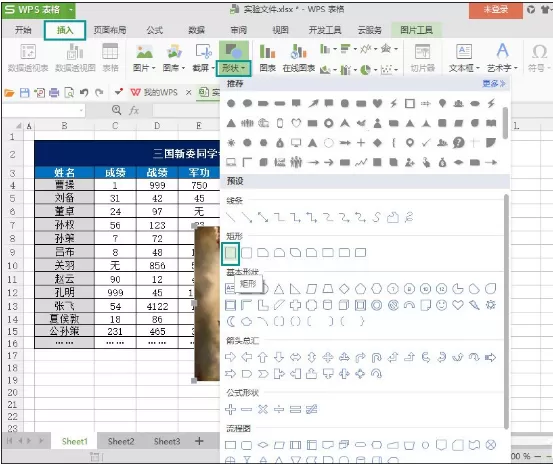
Task: Open the 公式 tab
Action: click(x=155, y=30)
